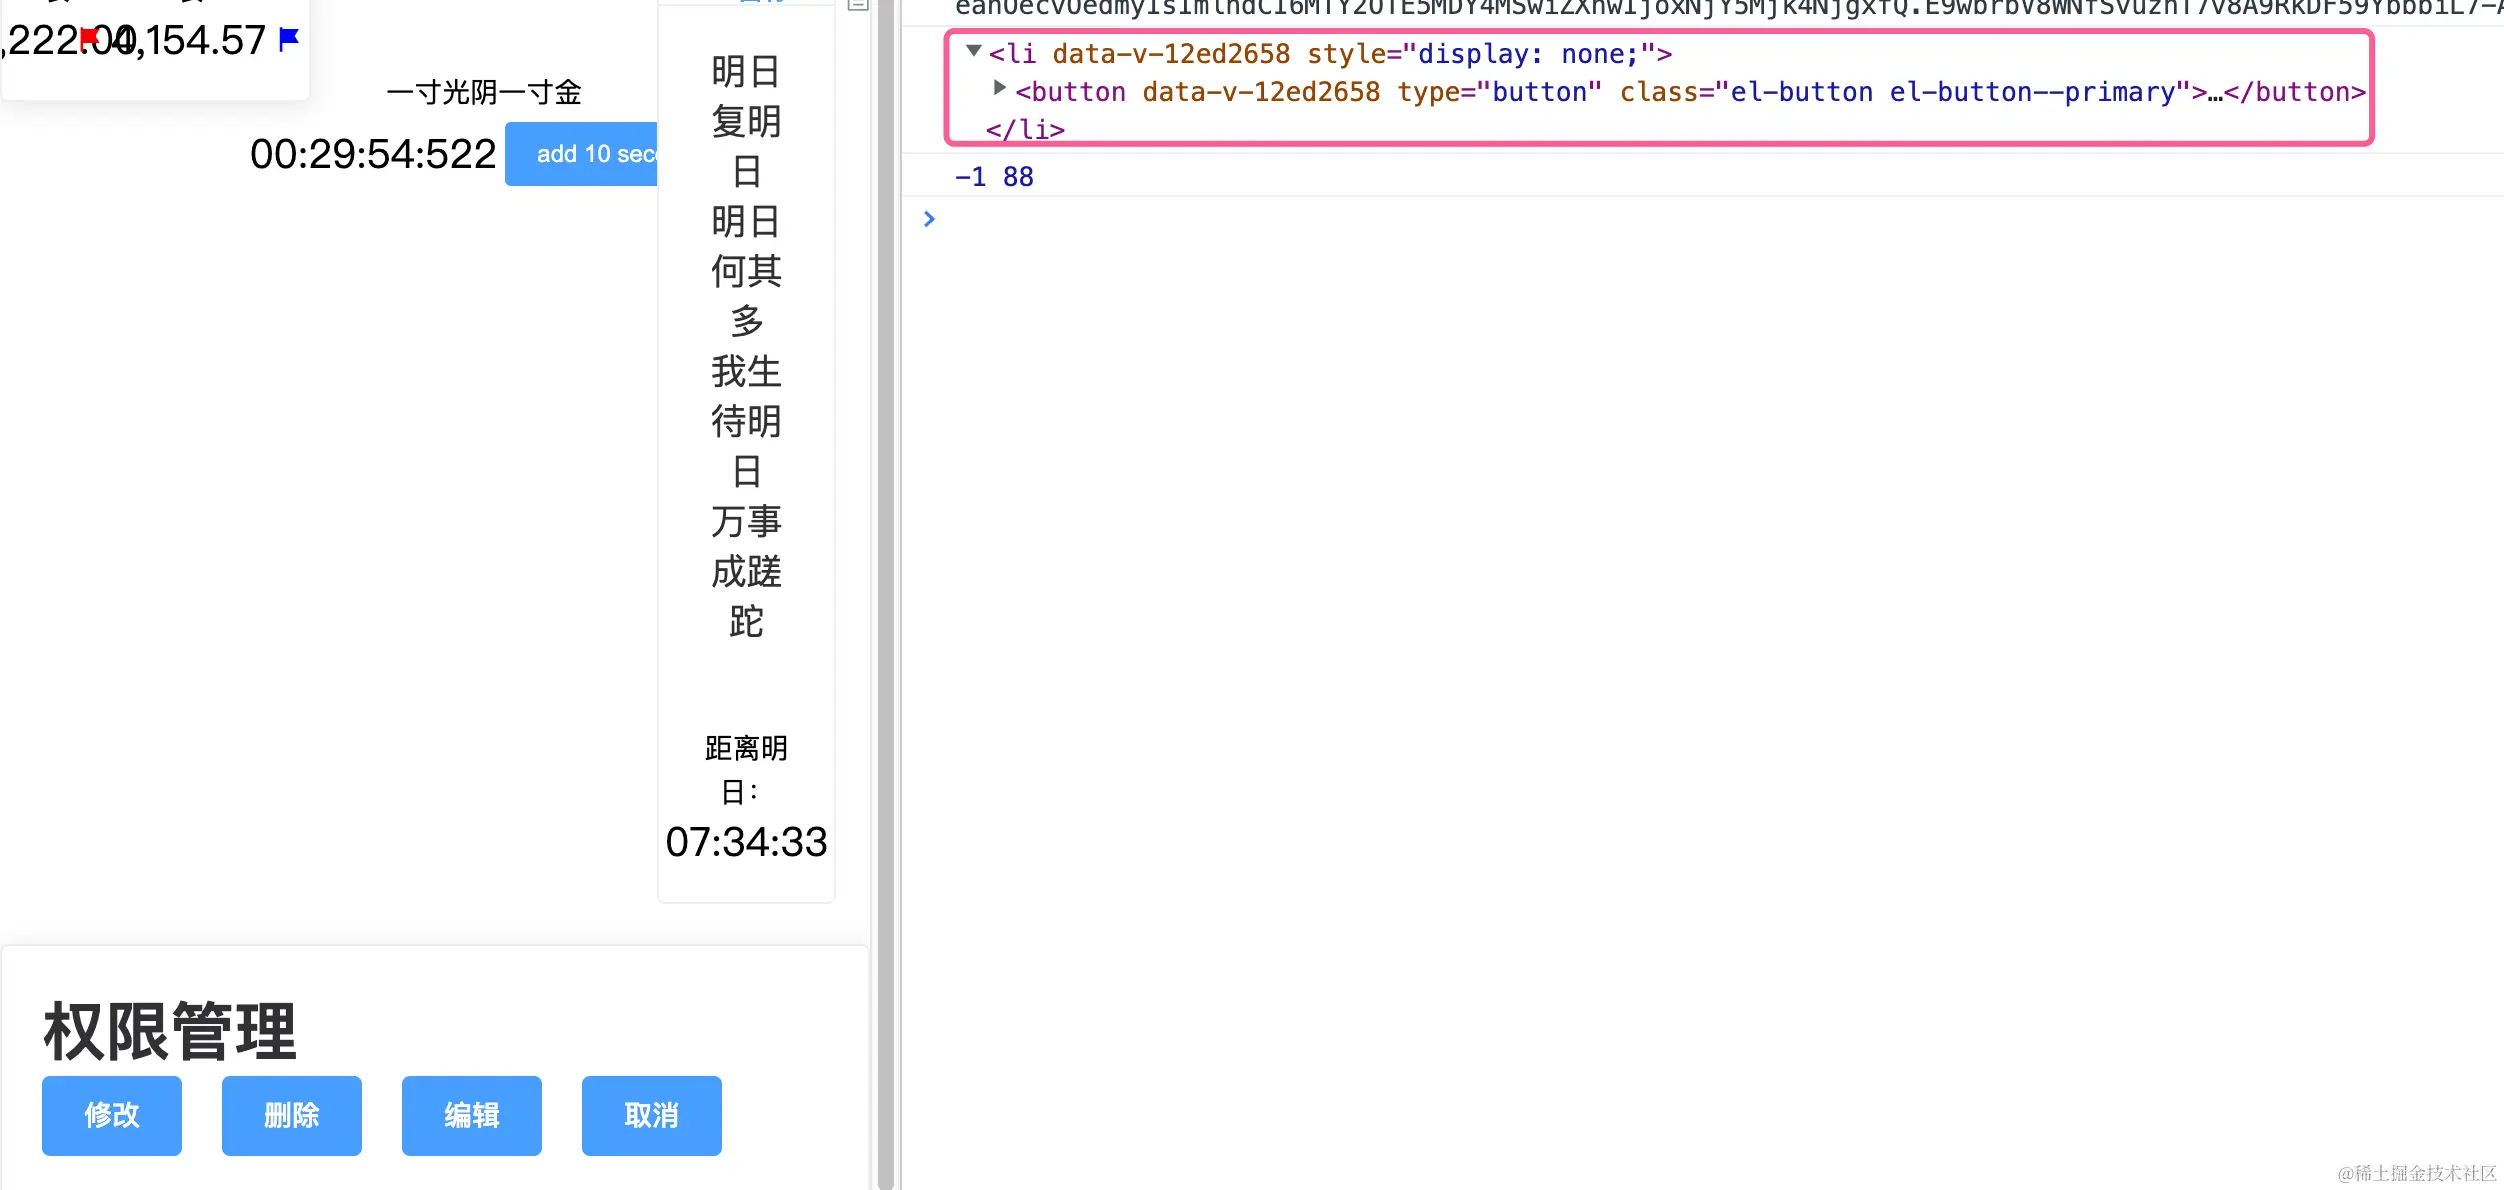This screenshot has width=2504, height=1190.
Task: Expand the el-button element node
Action: pos(999,88)
